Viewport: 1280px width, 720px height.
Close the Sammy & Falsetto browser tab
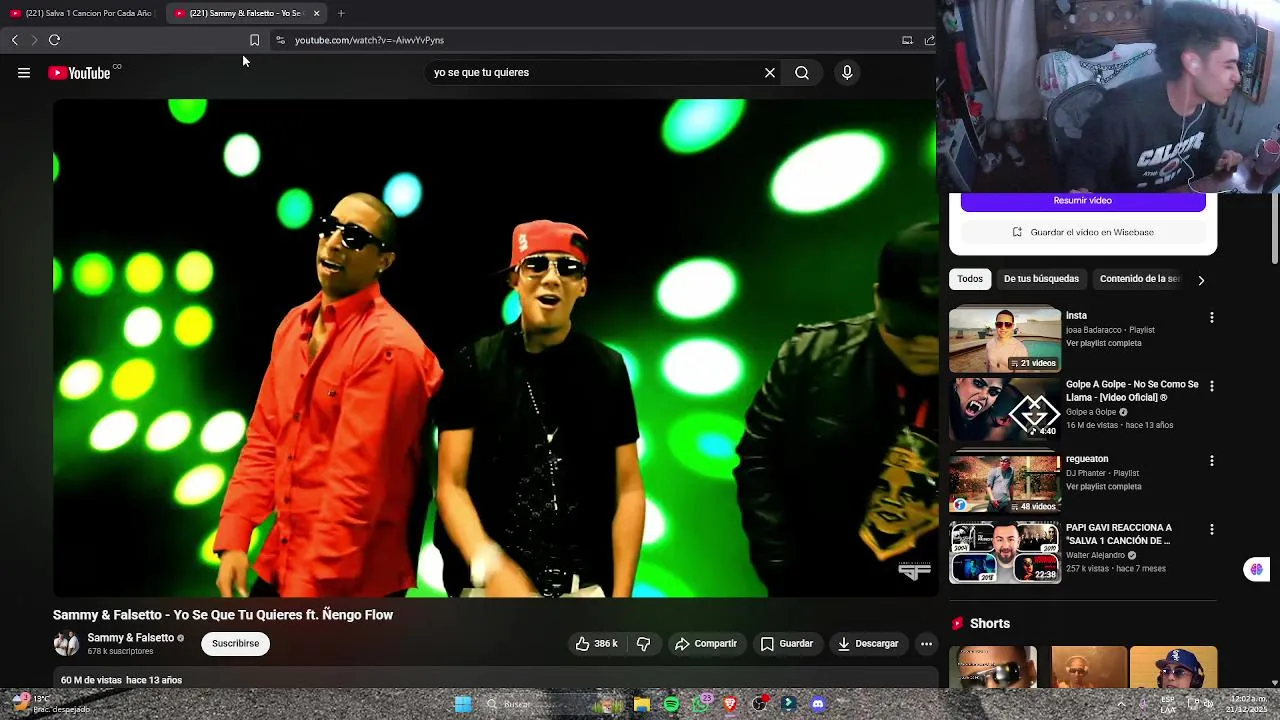coord(316,13)
